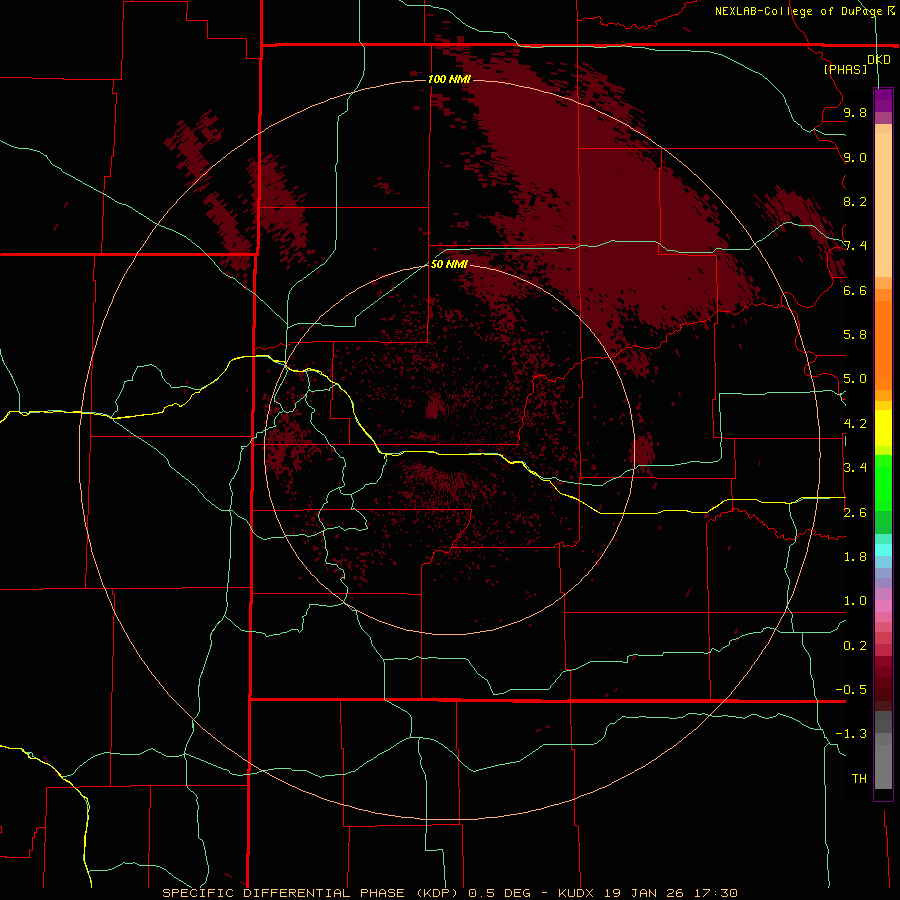Click the Specific Differential Phase caption
900x900 pixels.
tap(449, 893)
